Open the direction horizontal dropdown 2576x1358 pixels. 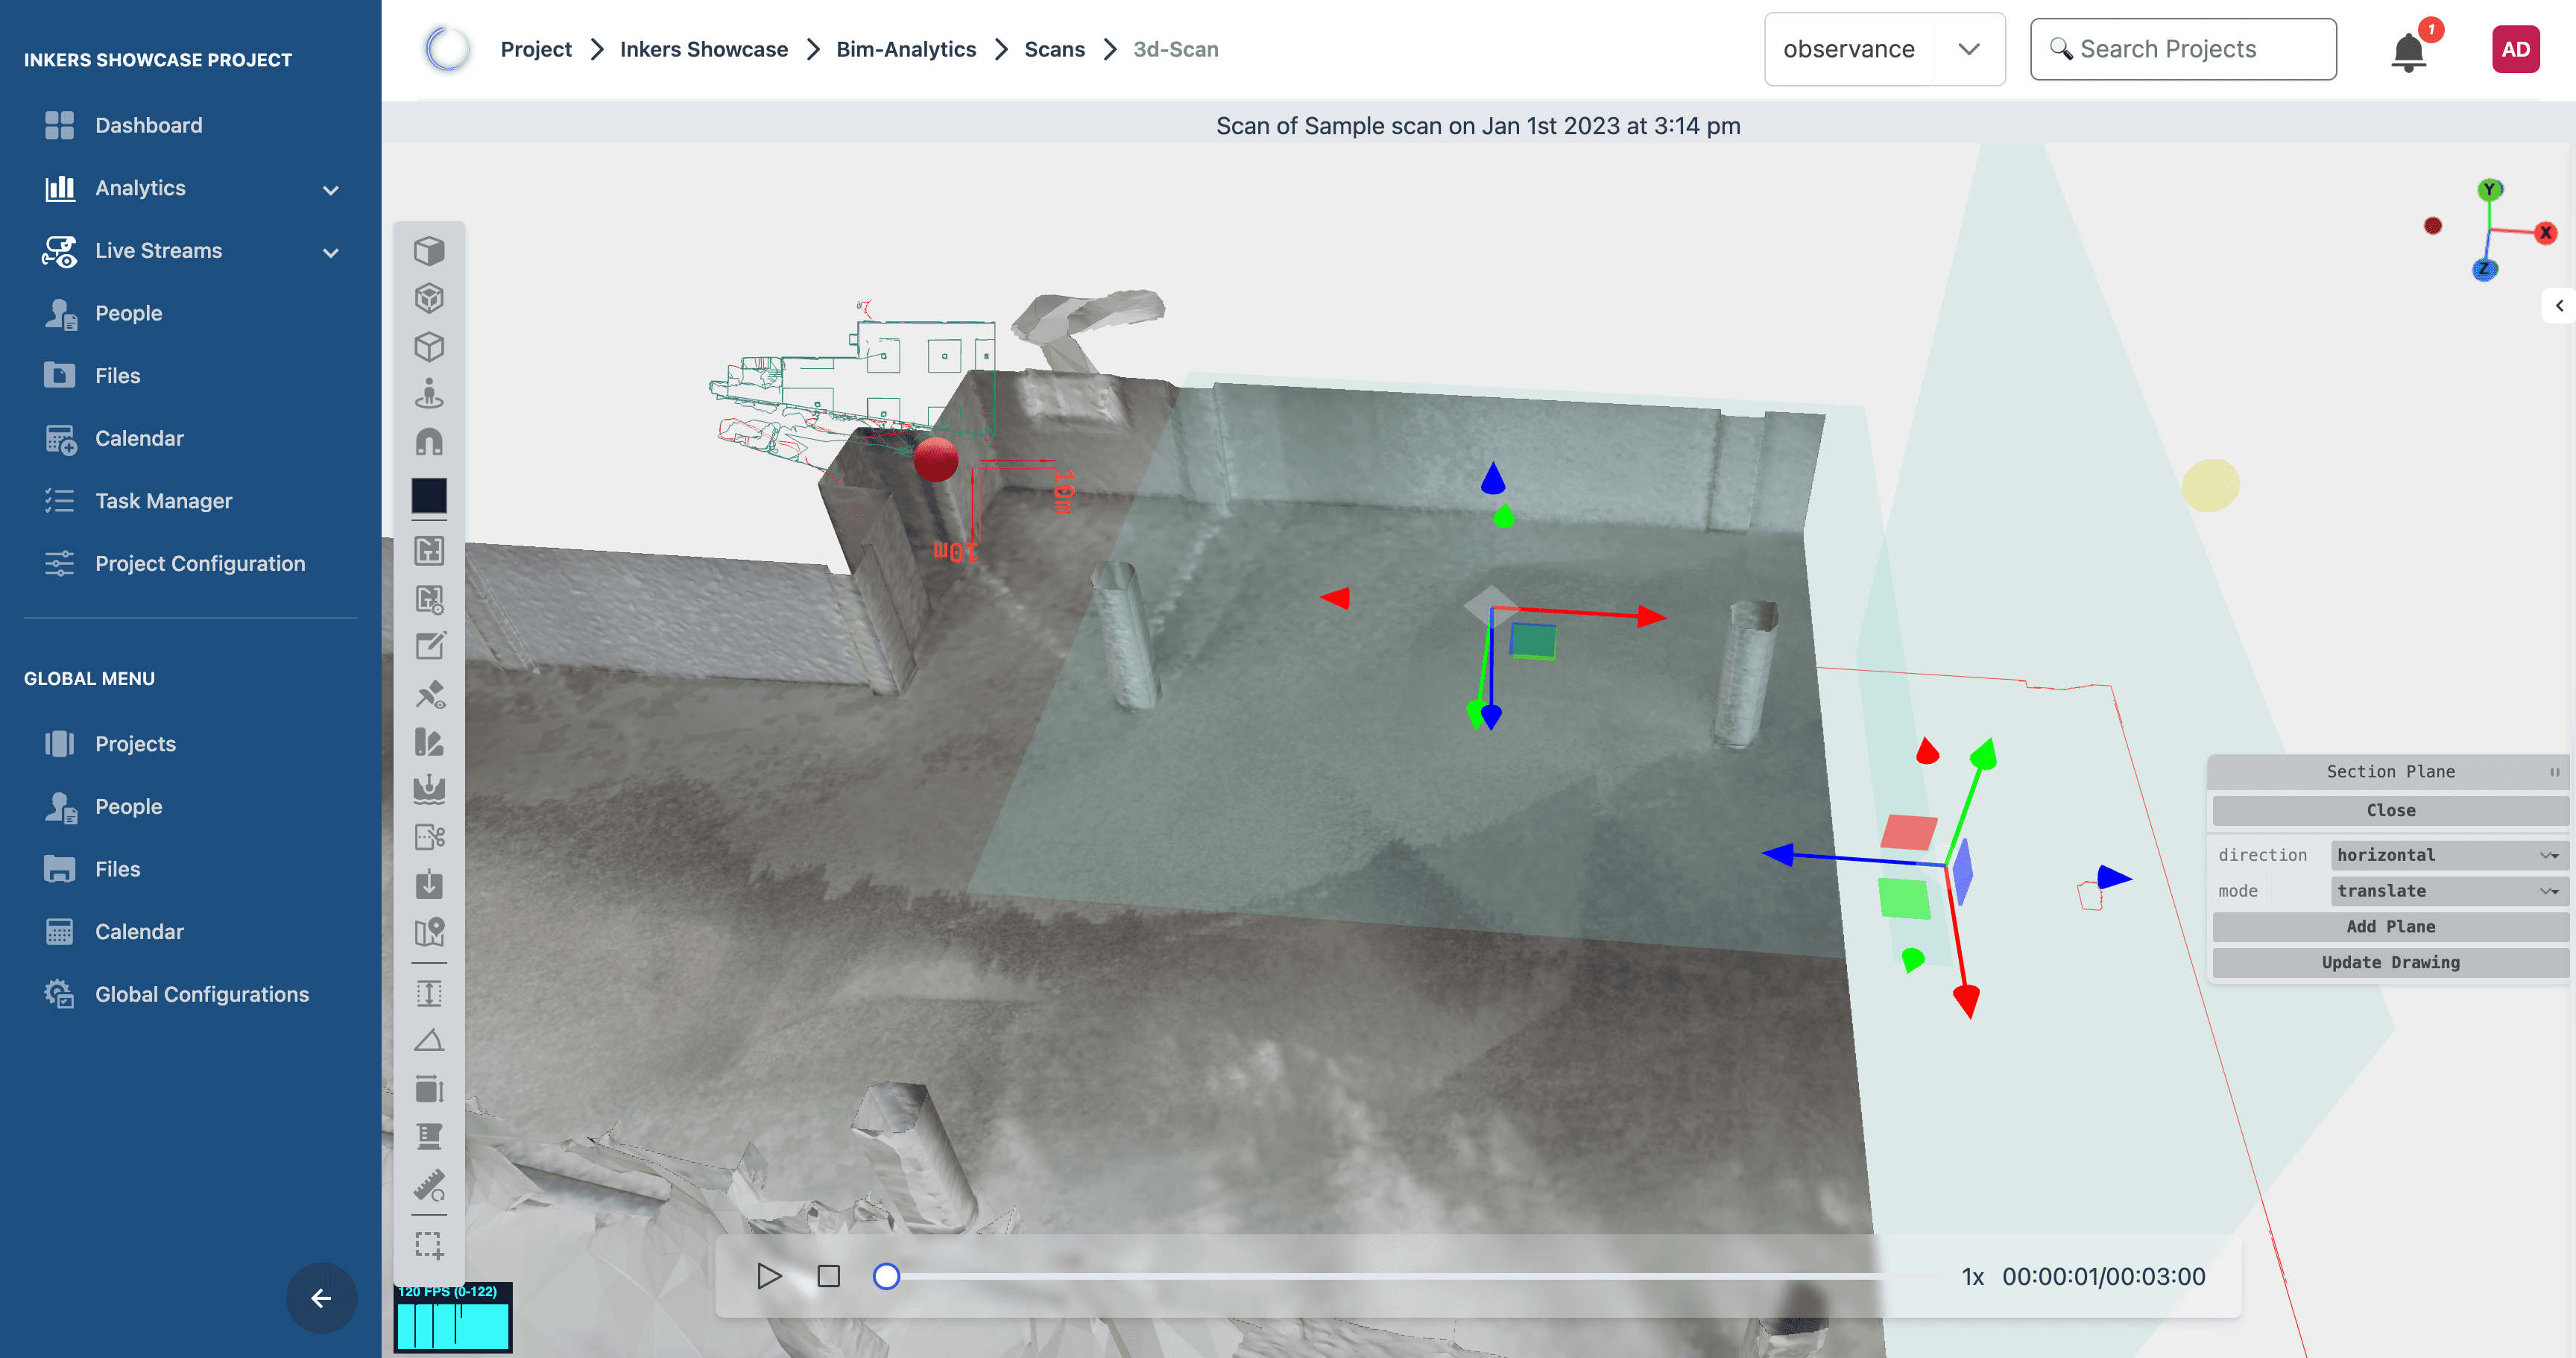[2446, 855]
